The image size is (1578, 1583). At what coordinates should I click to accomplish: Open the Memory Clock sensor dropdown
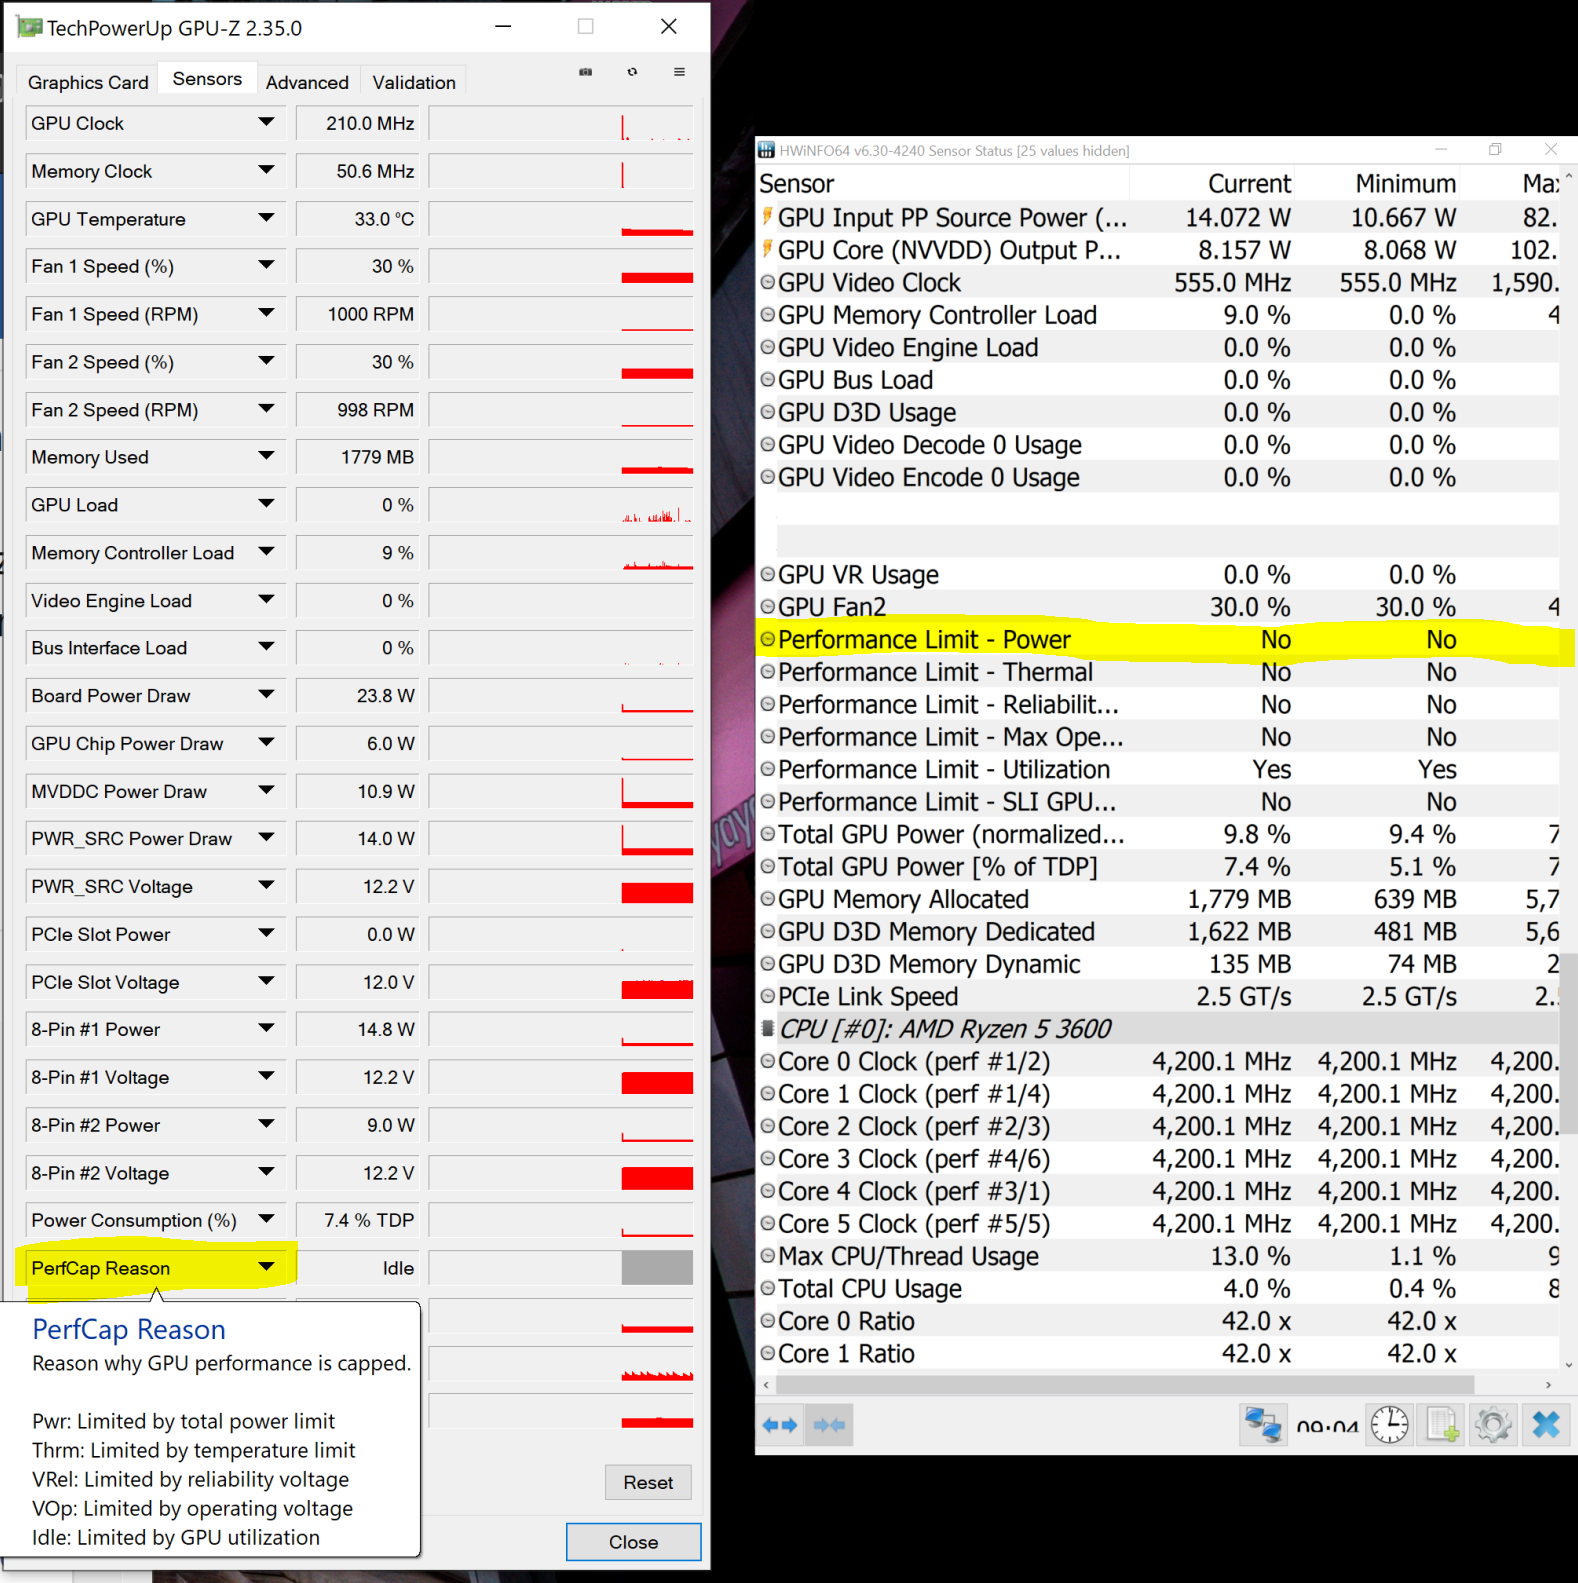point(266,170)
